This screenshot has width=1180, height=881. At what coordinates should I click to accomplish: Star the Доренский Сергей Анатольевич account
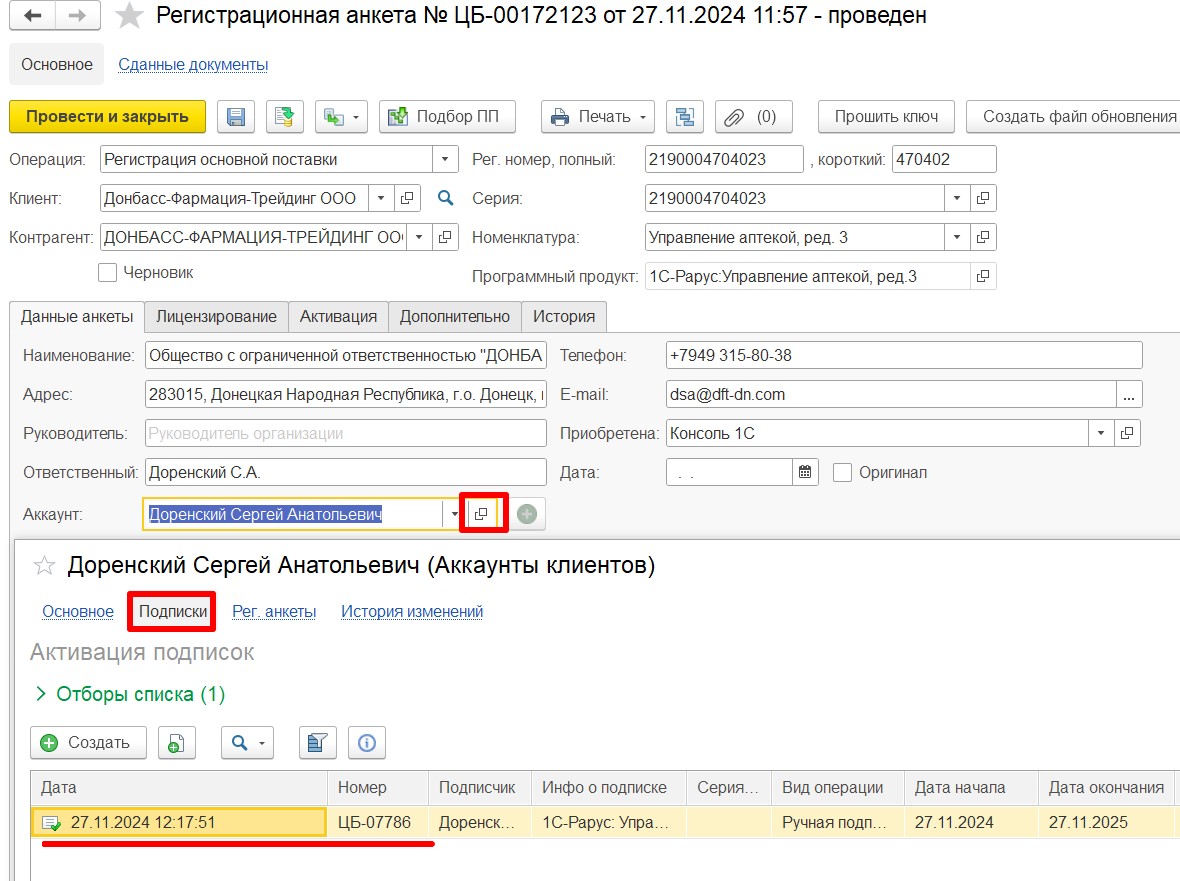coord(44,566)
